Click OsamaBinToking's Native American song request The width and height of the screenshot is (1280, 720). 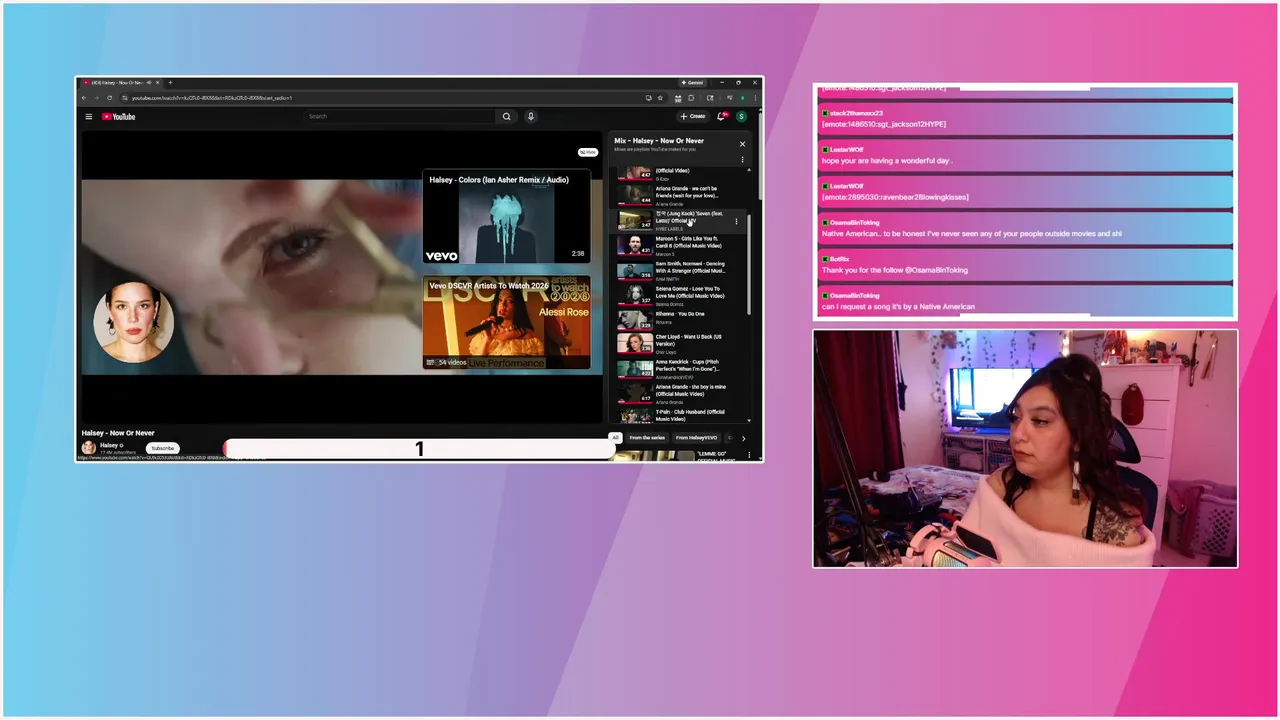1025,302
